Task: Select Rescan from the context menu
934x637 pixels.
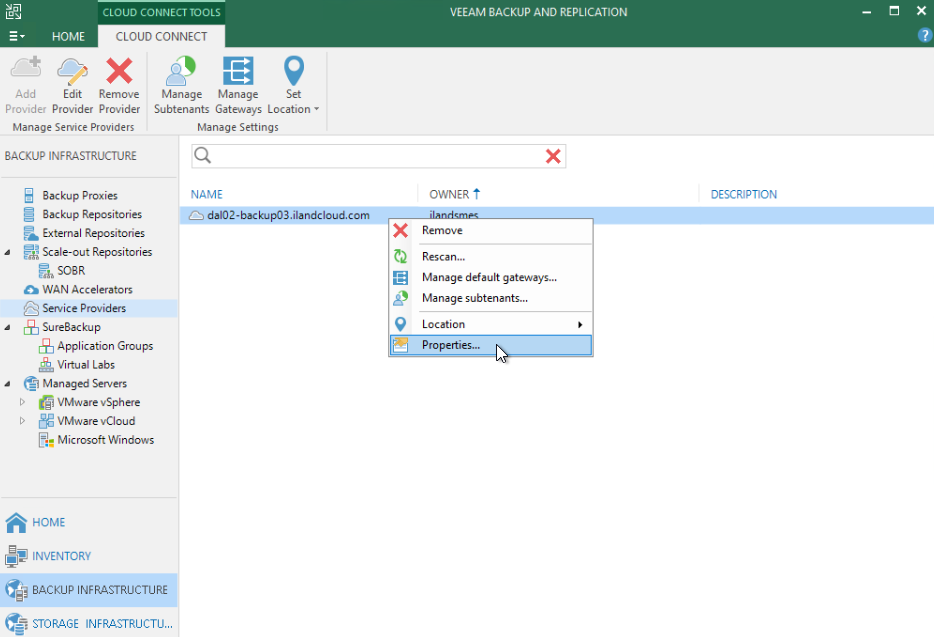Action: click(x=443, y=257)
